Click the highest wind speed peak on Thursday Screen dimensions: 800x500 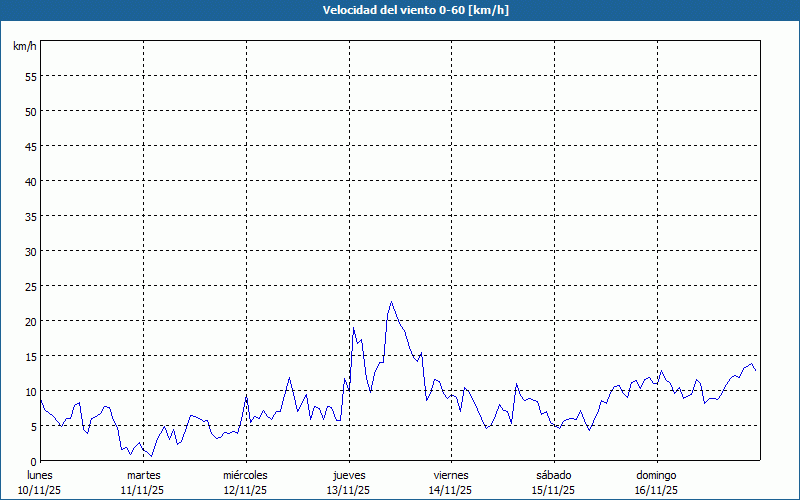click(391, 302)
